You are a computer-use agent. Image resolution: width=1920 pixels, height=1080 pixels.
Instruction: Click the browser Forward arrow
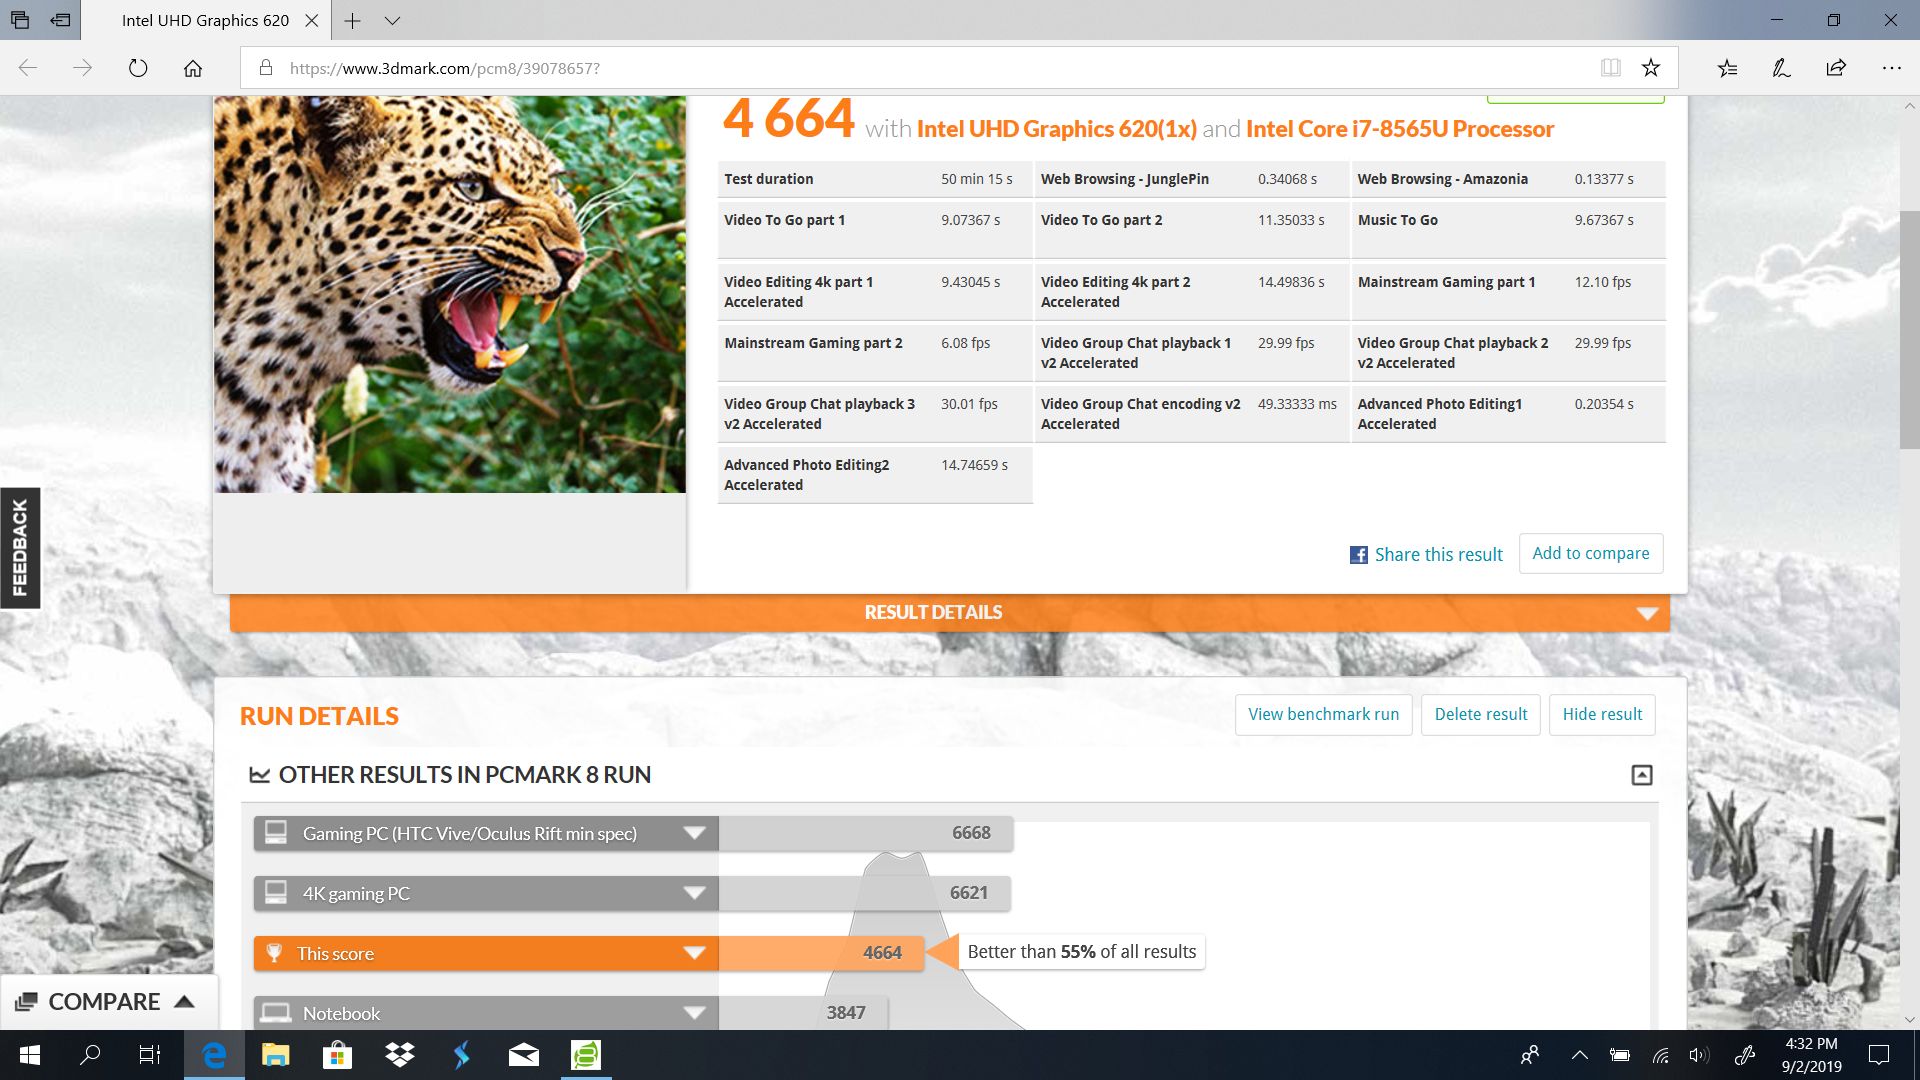coord(83,68)
